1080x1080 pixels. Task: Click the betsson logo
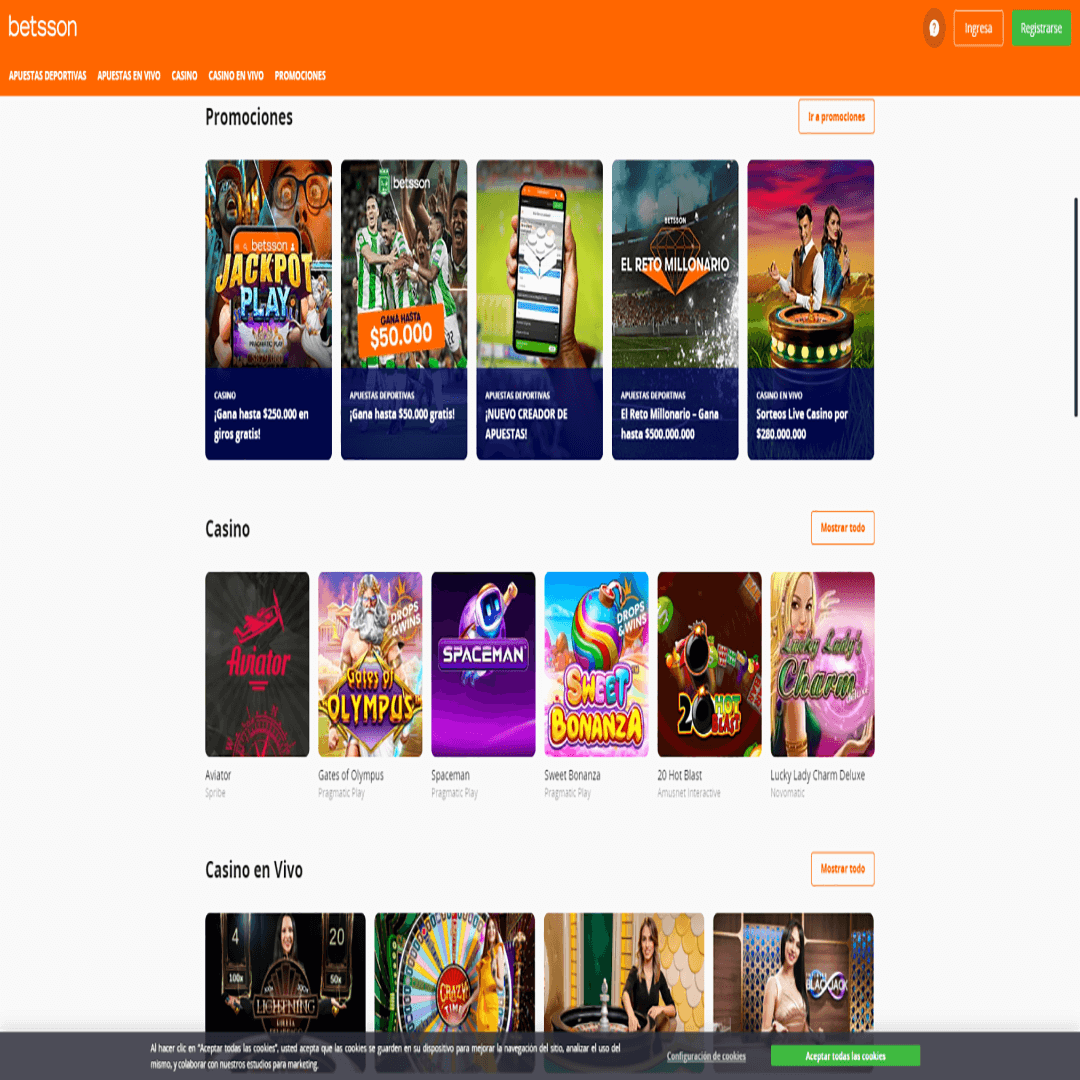(x=43, y=27)
